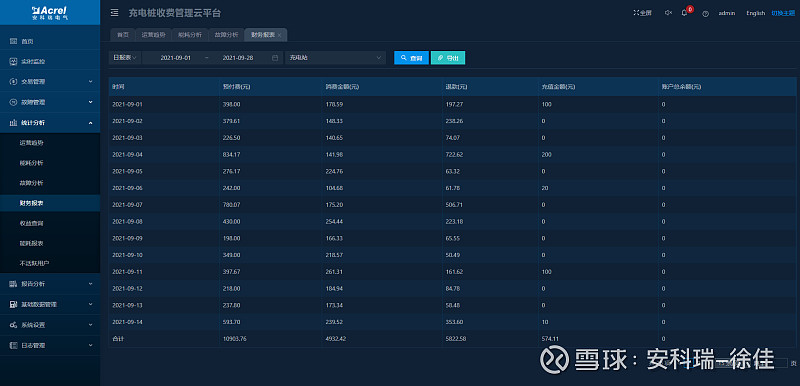Click the 261.31 consumption value
This screenshot has height=386, width=800.
(334, 272)
